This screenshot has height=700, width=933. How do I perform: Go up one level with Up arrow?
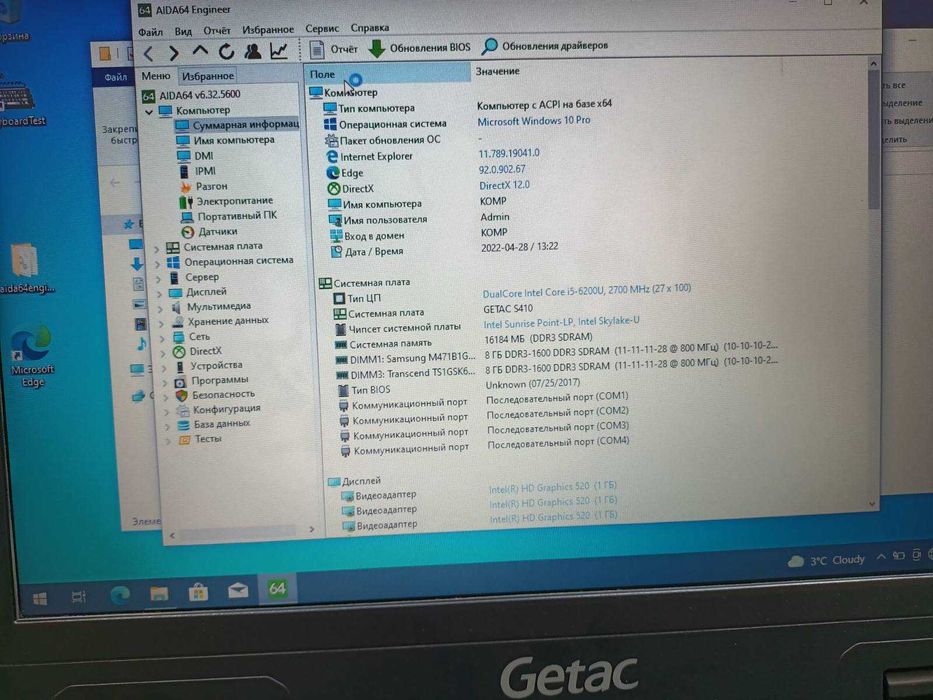[x=200, y=52]
